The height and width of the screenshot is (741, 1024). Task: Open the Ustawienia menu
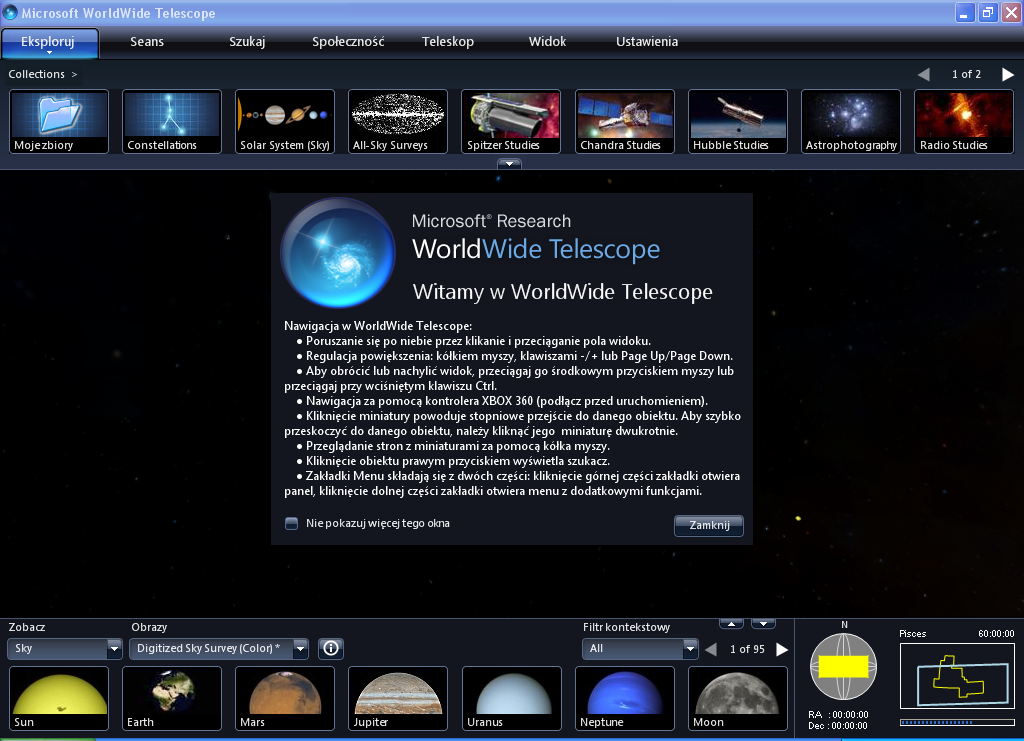coord(646,42)
